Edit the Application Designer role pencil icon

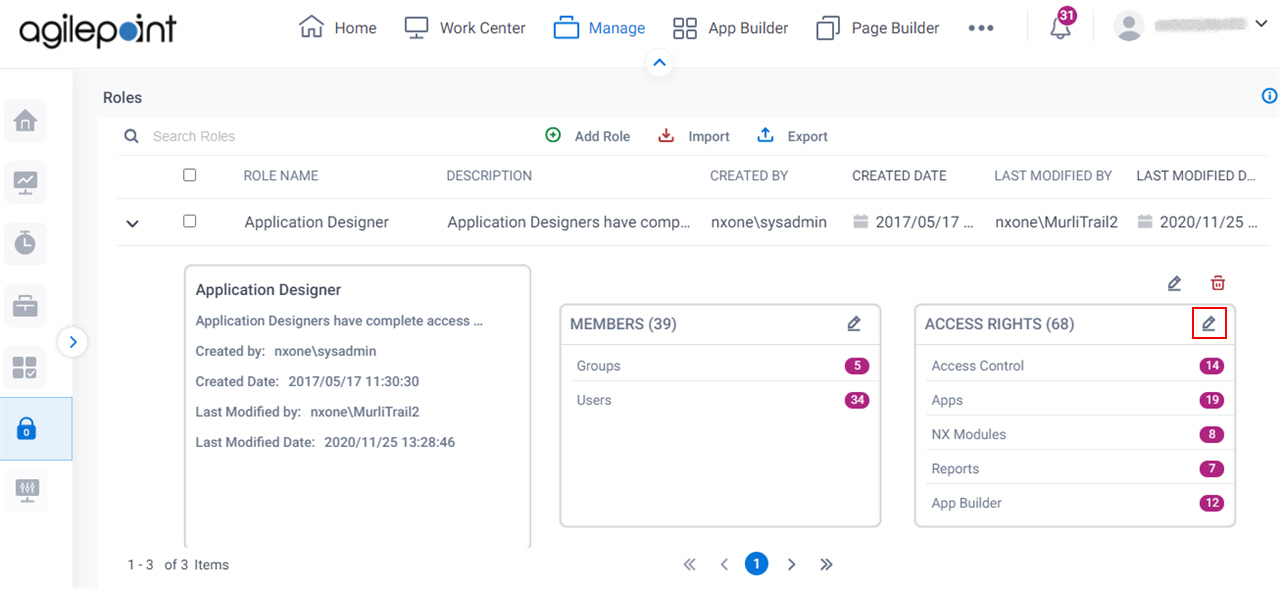pos(1174,283)
